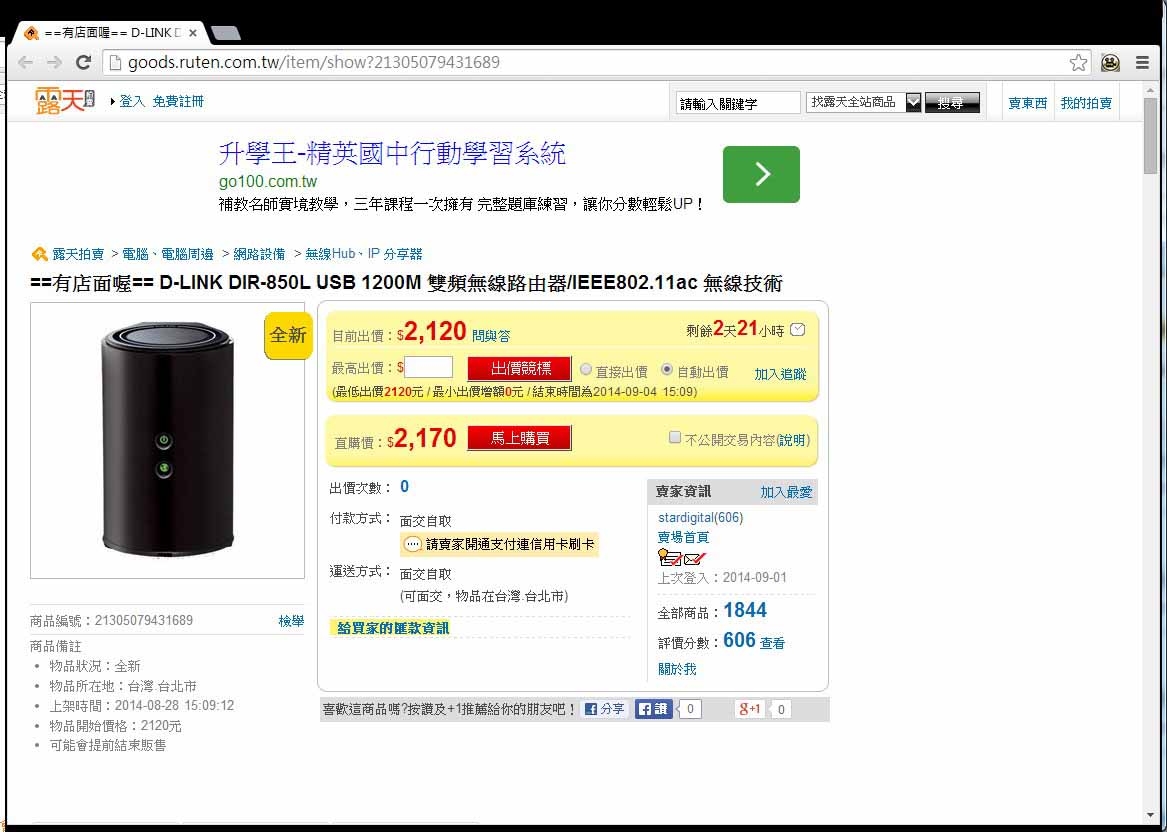Click the 免費註冊 register link
The height and width of the screenshot is (832, 1167).
(x=178, y=101)
